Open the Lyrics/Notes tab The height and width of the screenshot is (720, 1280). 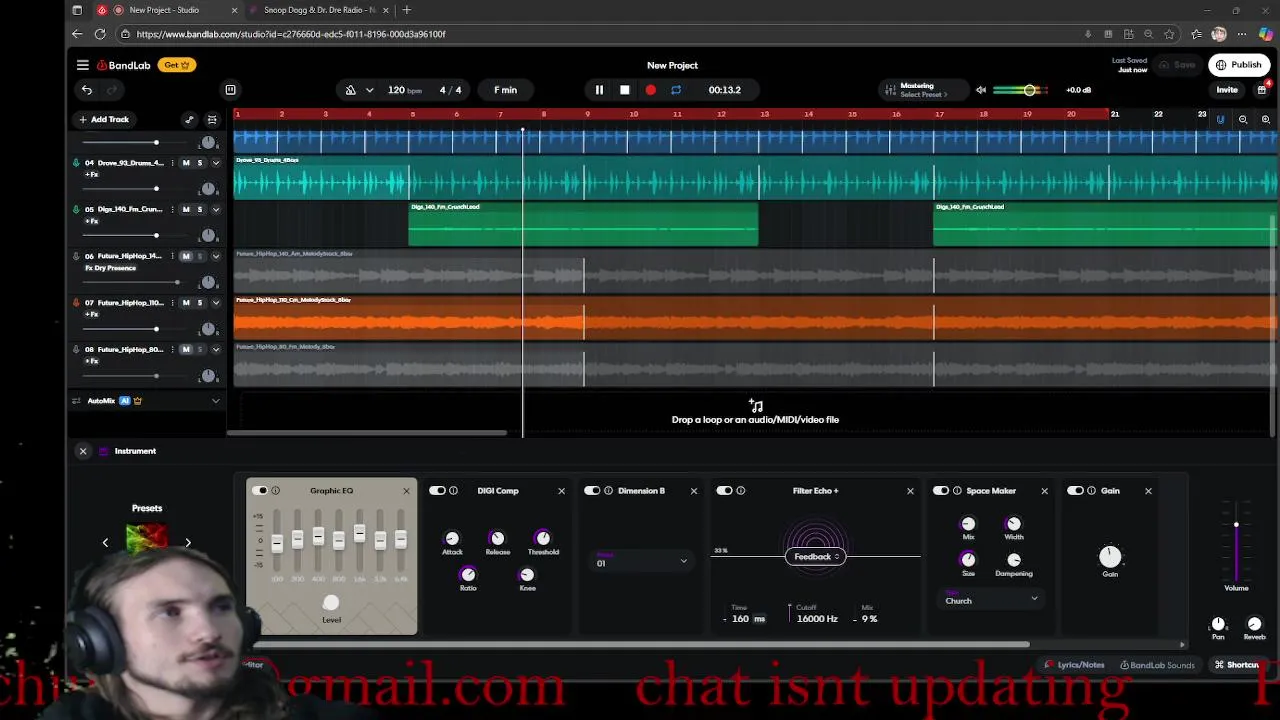(x=1074, y=665)
